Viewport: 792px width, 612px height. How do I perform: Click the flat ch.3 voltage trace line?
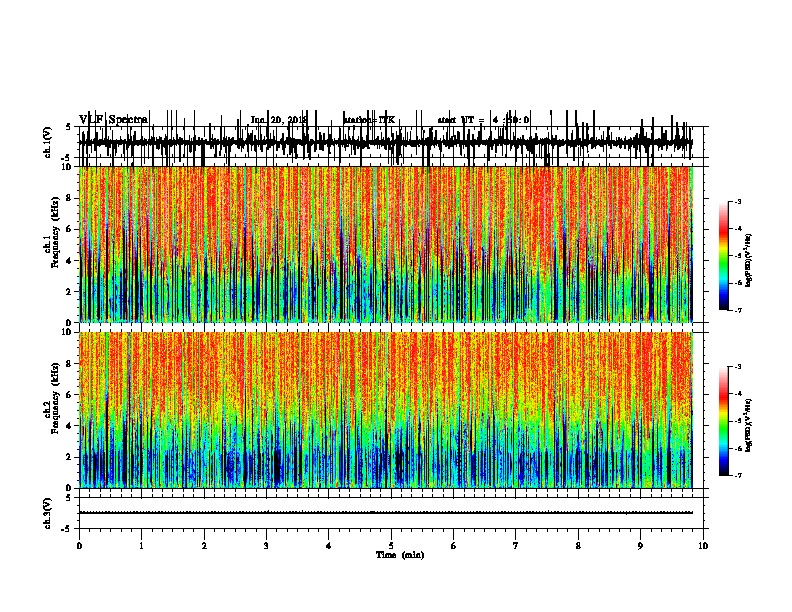pos(386,513)
